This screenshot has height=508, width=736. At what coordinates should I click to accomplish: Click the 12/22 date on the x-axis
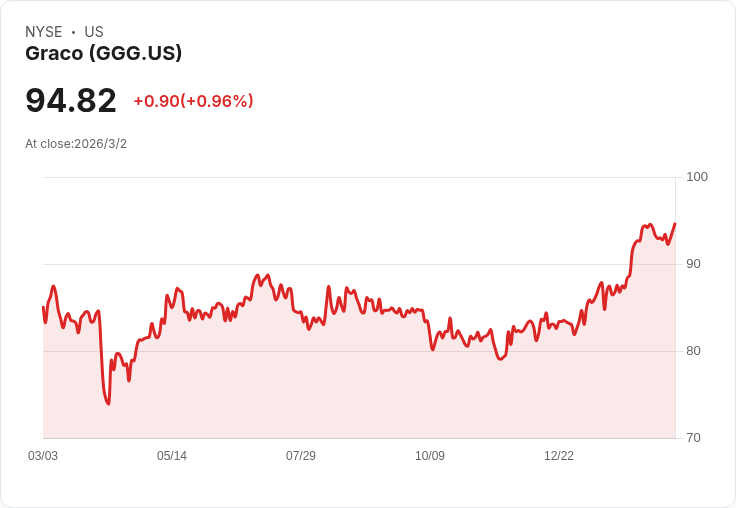559,456
